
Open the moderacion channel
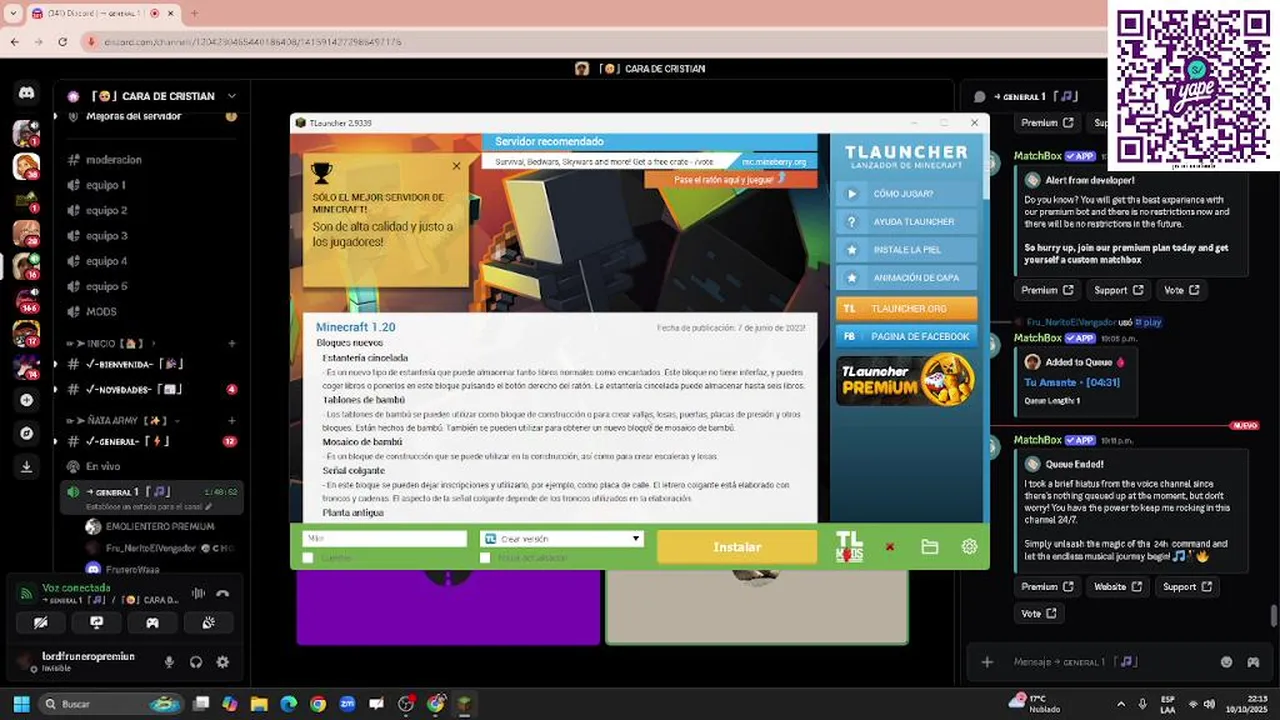point(113,160)
